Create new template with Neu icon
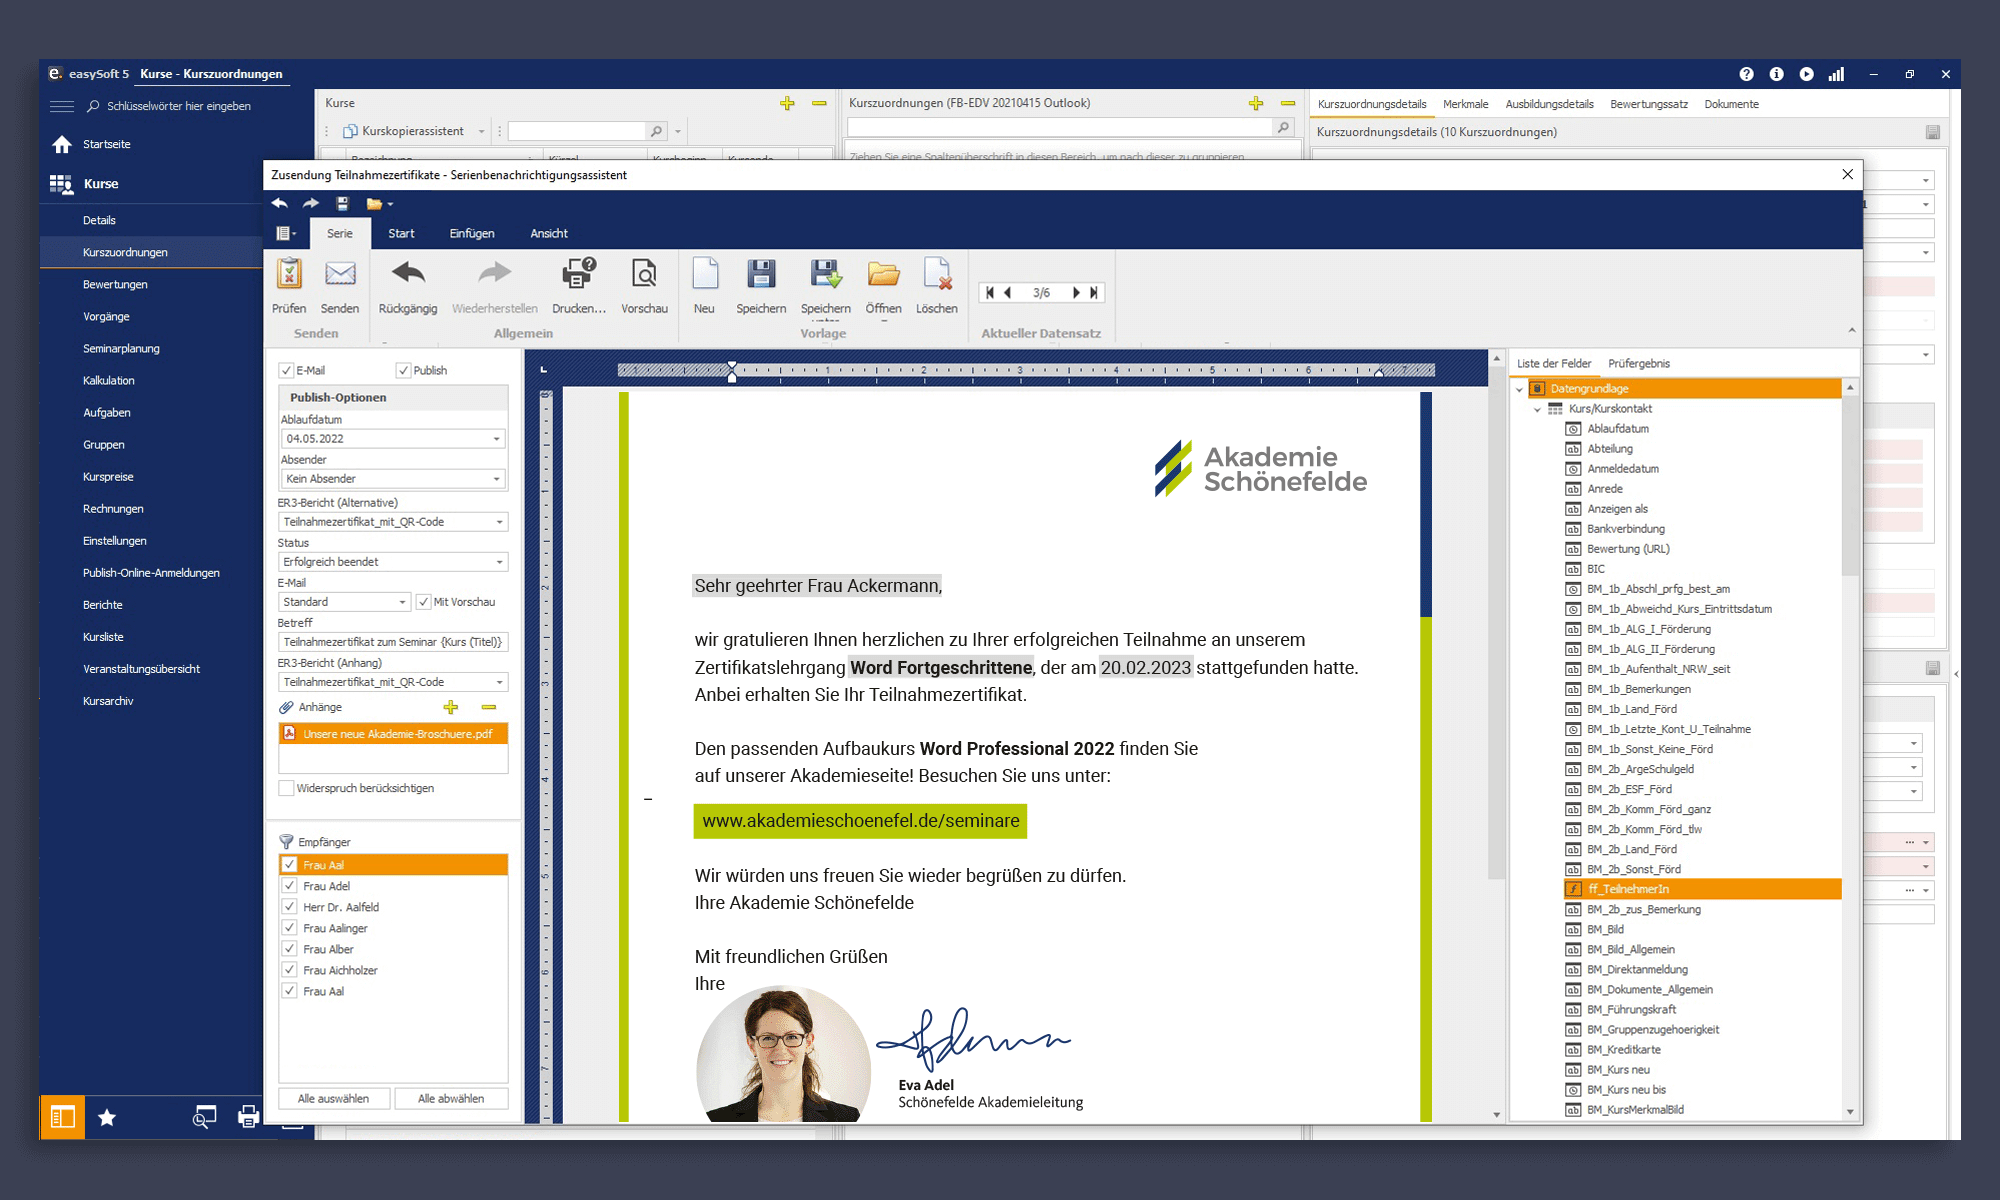The height and width of the screenshot is (1200, 2000). [705, 273]
